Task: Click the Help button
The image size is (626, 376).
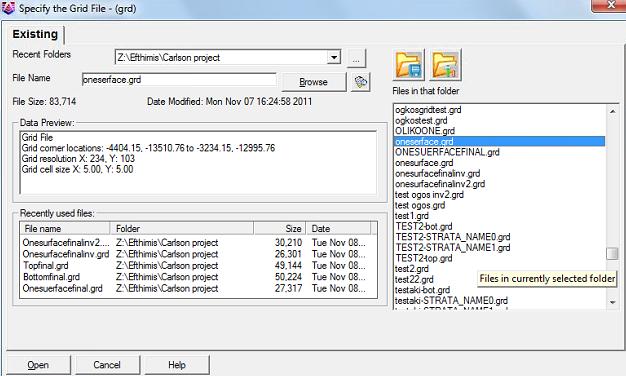Action: (176, 365)
